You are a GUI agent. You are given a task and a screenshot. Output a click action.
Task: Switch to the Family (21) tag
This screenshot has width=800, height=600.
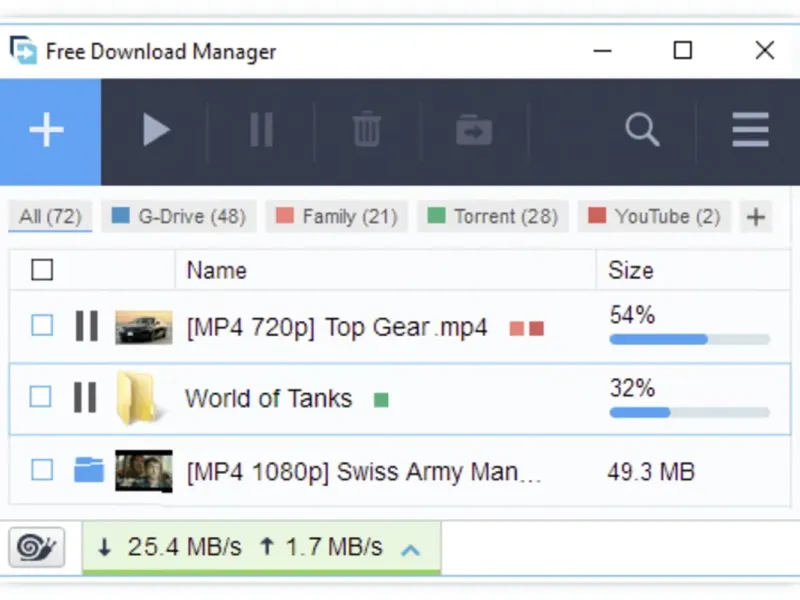click(337, 217)
